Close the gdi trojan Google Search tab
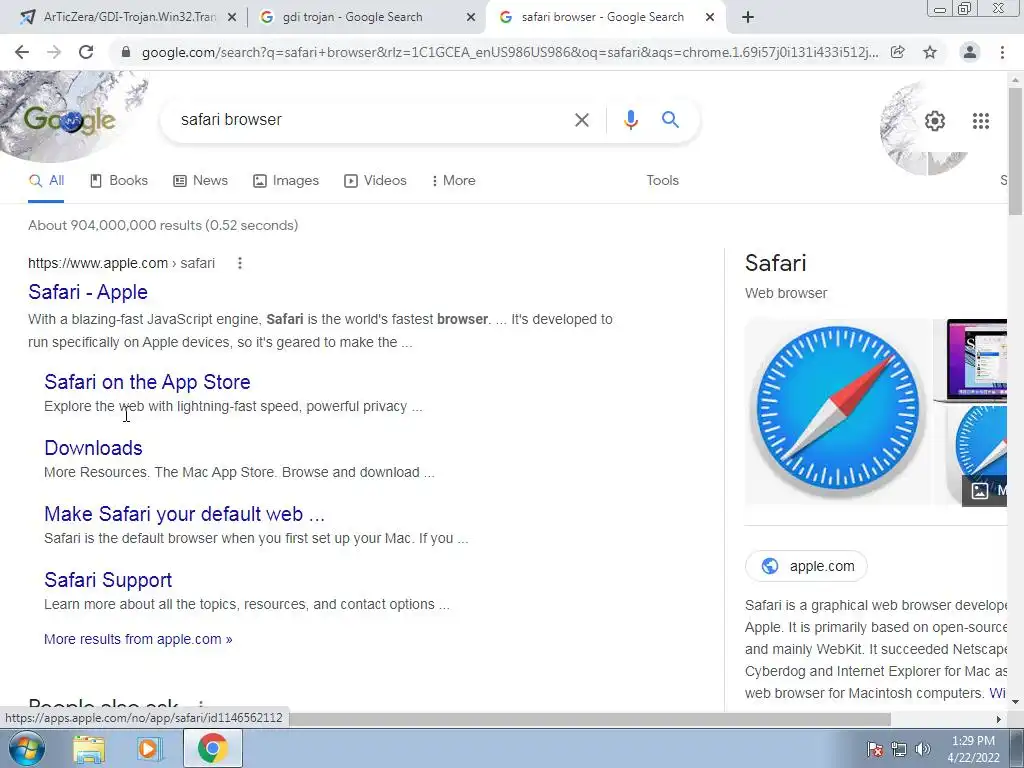The width and height of the screenshot is (1024, 768). 471,18
